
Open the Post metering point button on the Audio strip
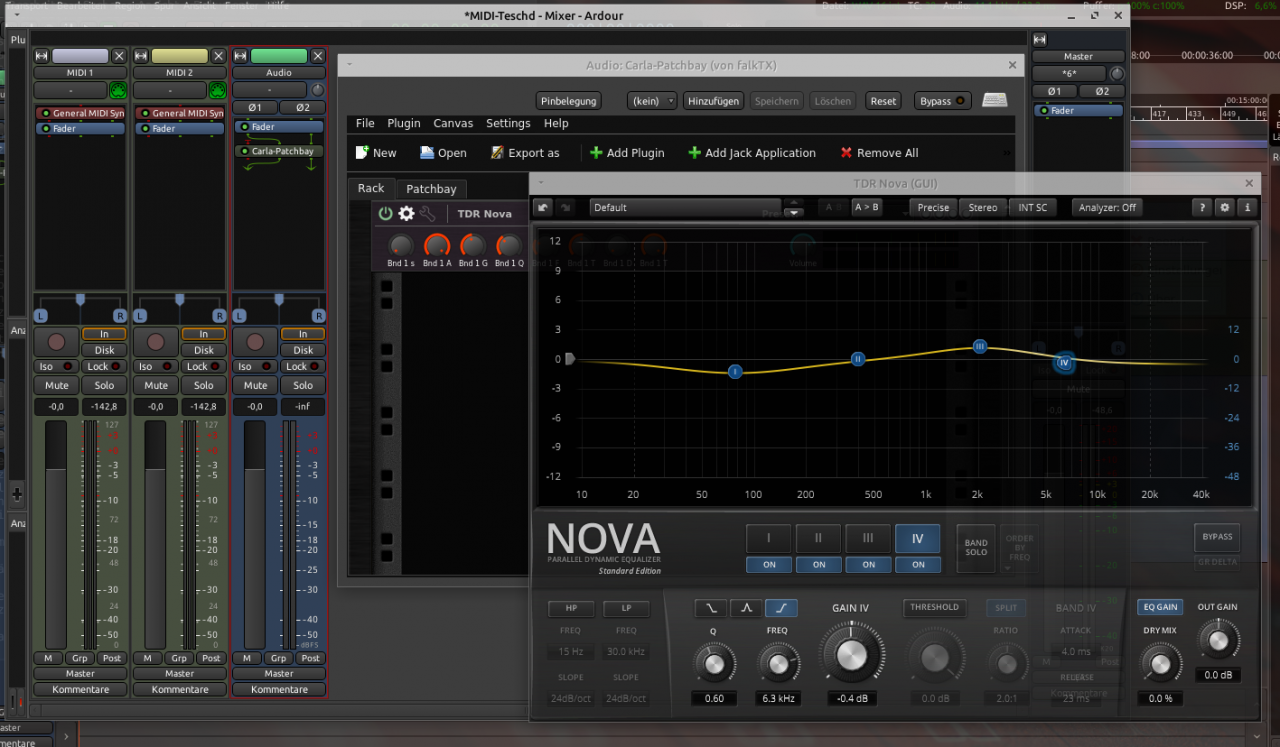[x=311, y=658]
